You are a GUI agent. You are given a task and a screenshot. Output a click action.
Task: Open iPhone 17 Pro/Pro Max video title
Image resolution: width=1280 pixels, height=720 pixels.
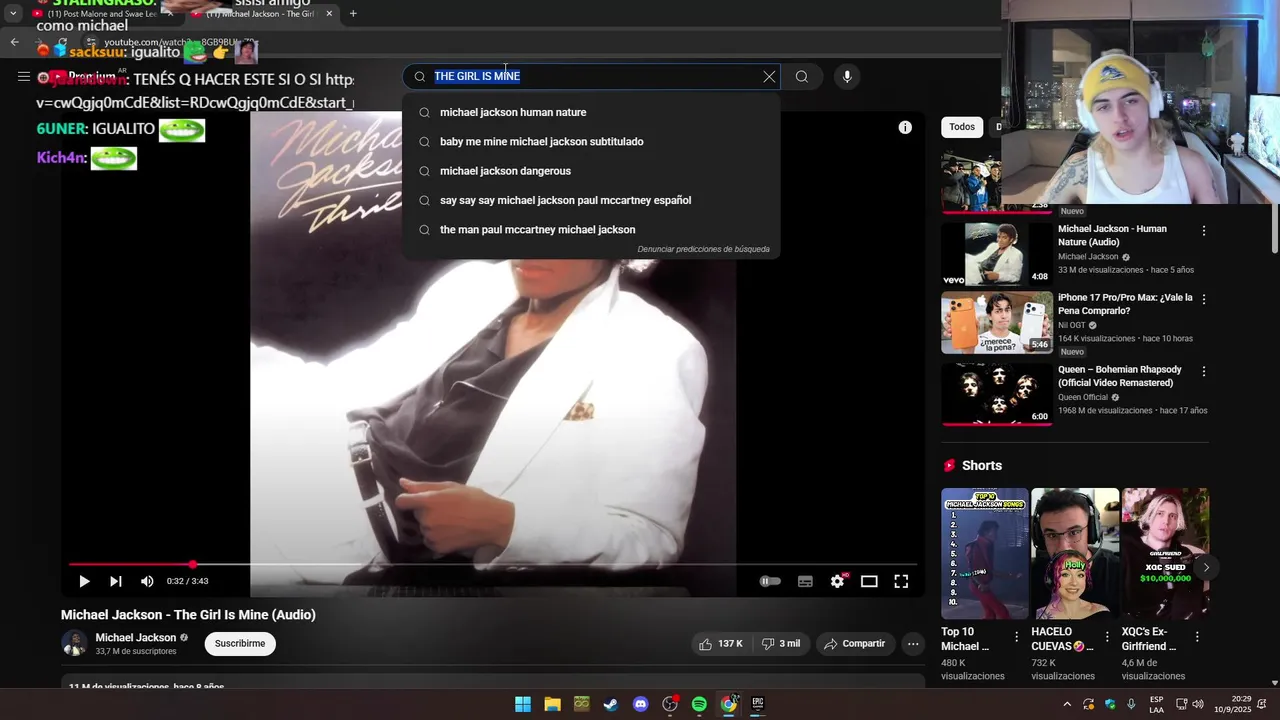(1125, 304)
